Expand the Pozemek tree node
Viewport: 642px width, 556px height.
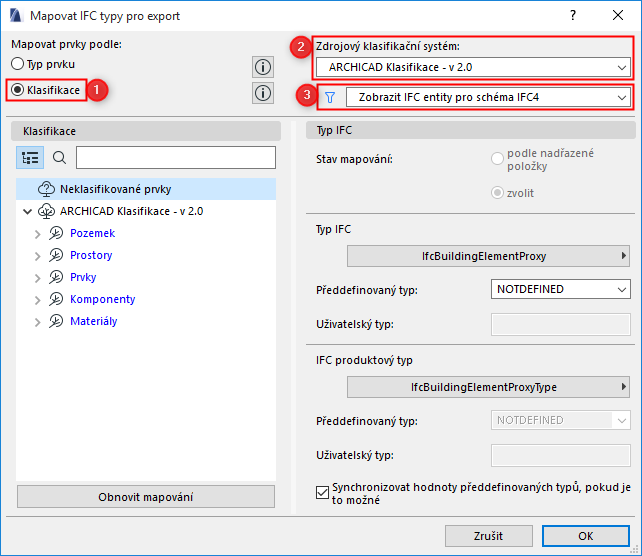pyautogui.click(x=38, y=234)
